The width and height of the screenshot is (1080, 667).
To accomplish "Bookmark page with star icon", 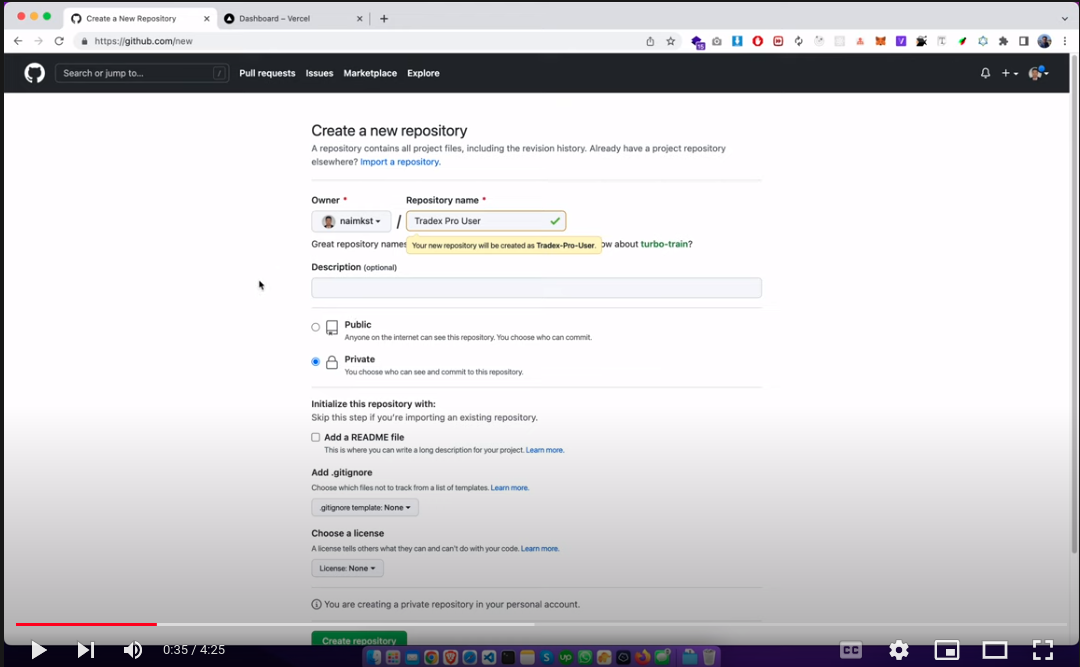I will (x=671, y=41).
